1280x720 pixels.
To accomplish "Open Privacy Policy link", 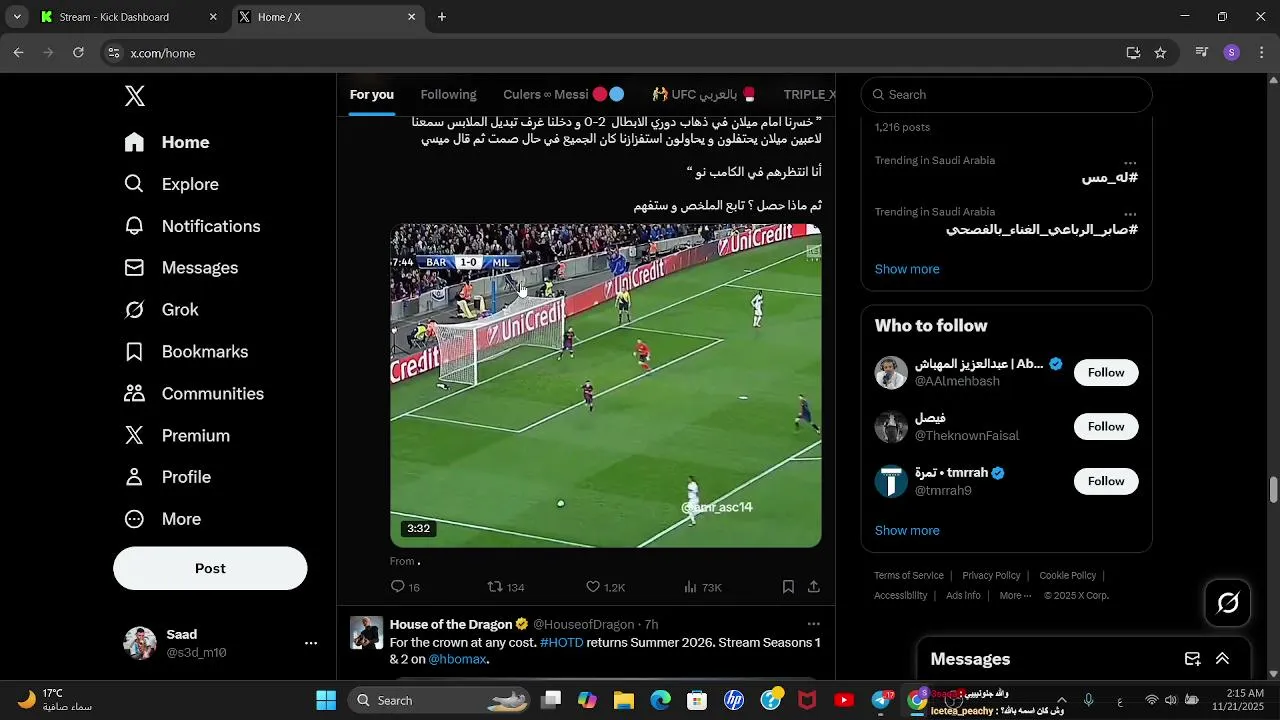I will click(x=991, y=575).
